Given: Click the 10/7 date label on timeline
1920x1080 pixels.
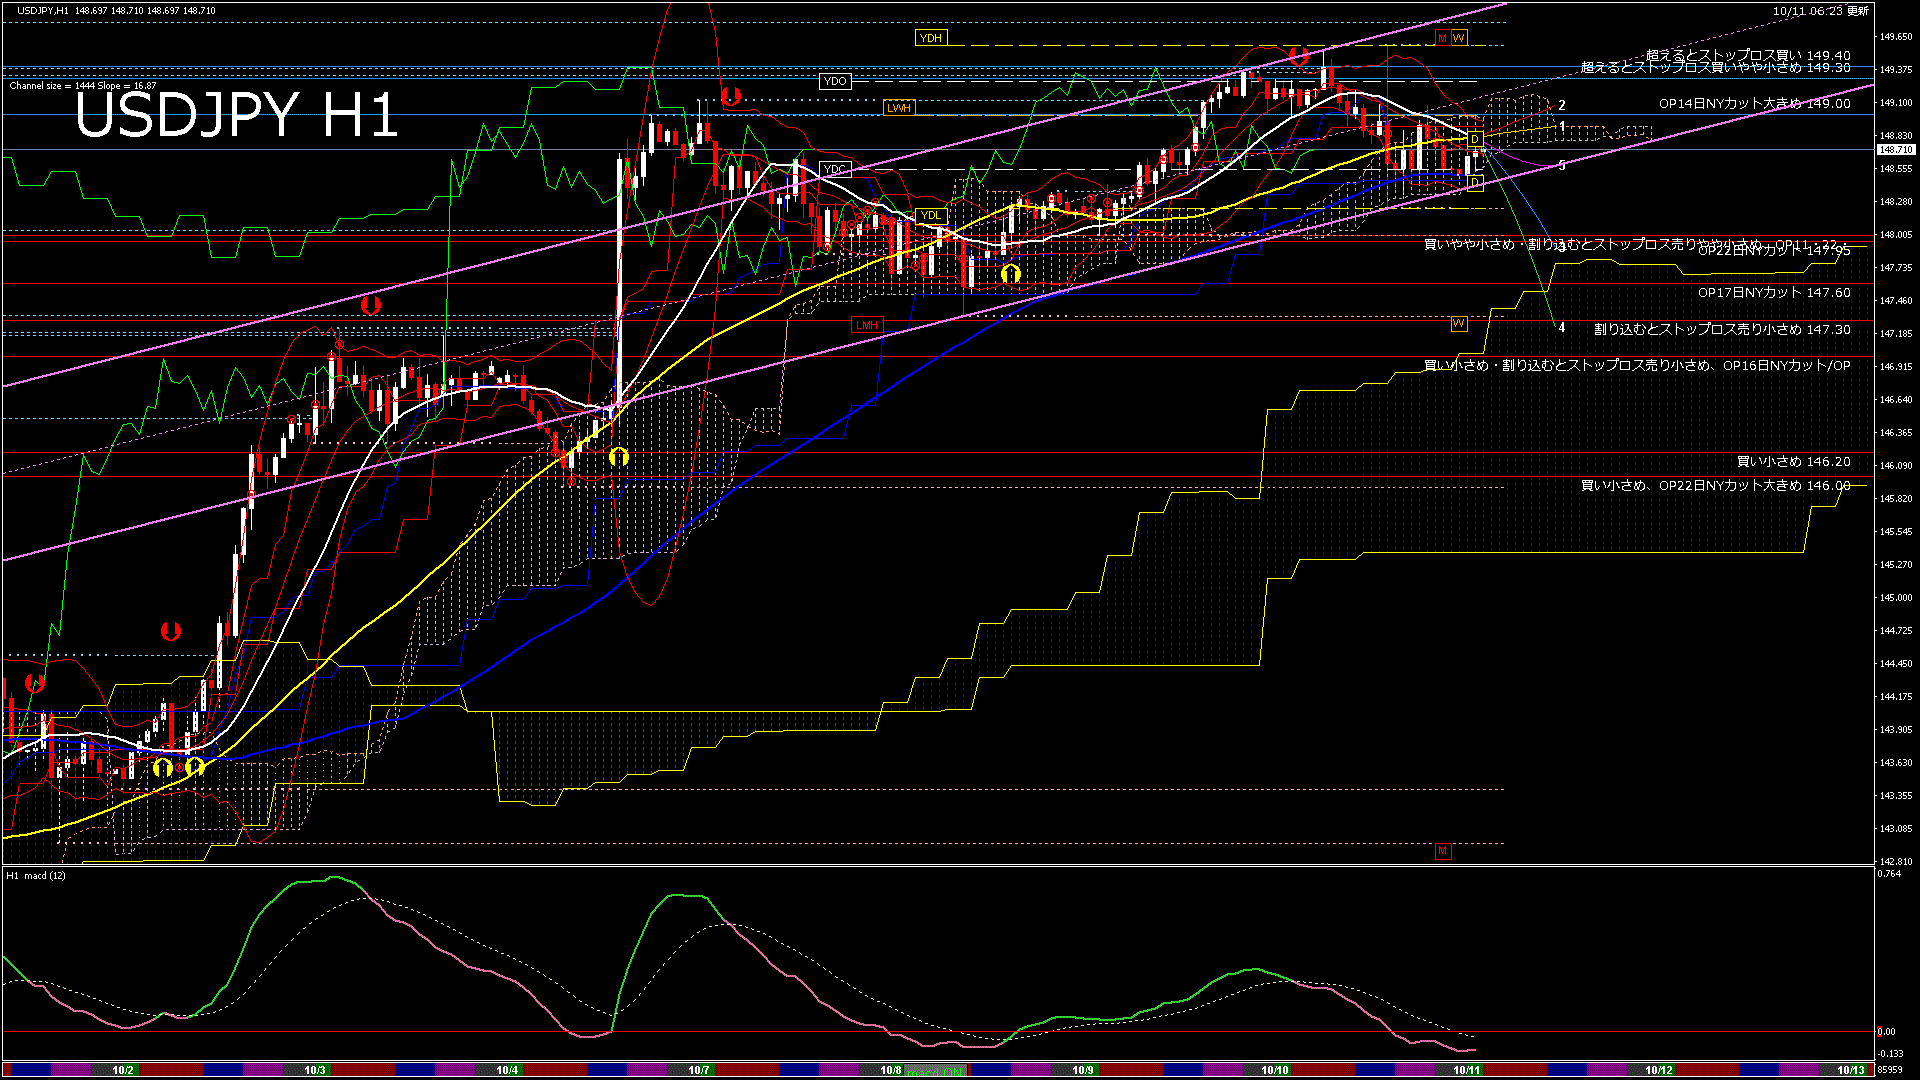Looking at the screenshot, I should tap(698, 1070).
